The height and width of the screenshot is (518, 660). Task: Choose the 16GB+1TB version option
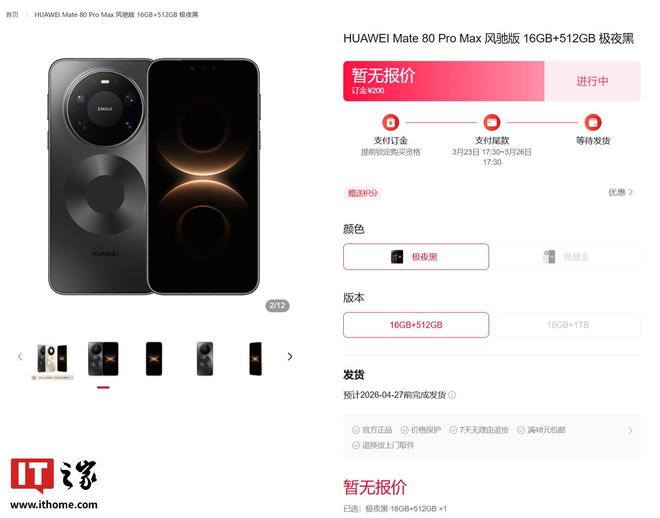point(567,325)
